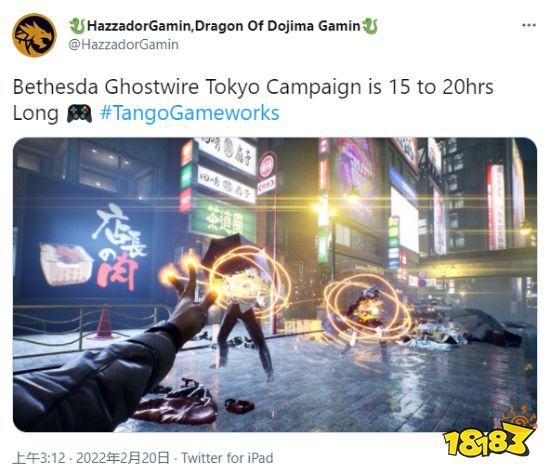Click the HazzadorGamin display name

[x=223, y=26]
